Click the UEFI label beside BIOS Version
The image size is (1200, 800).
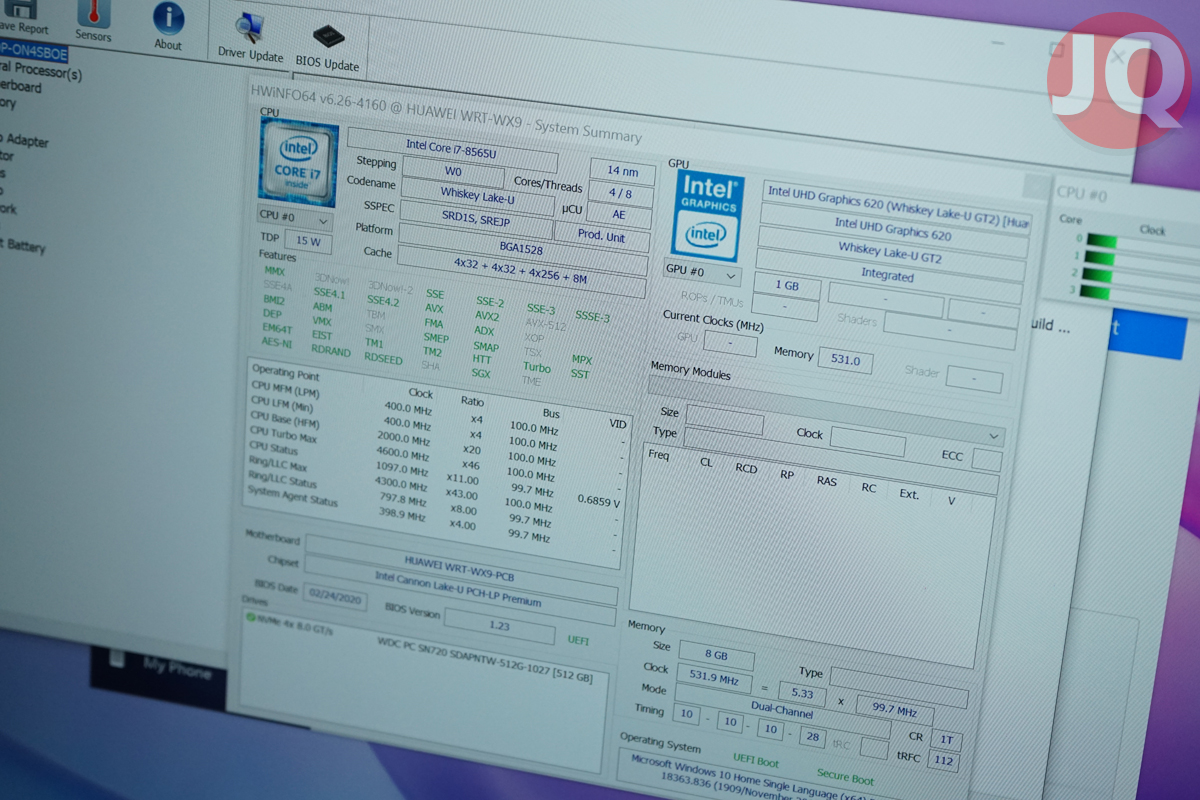tap(578, 638)
